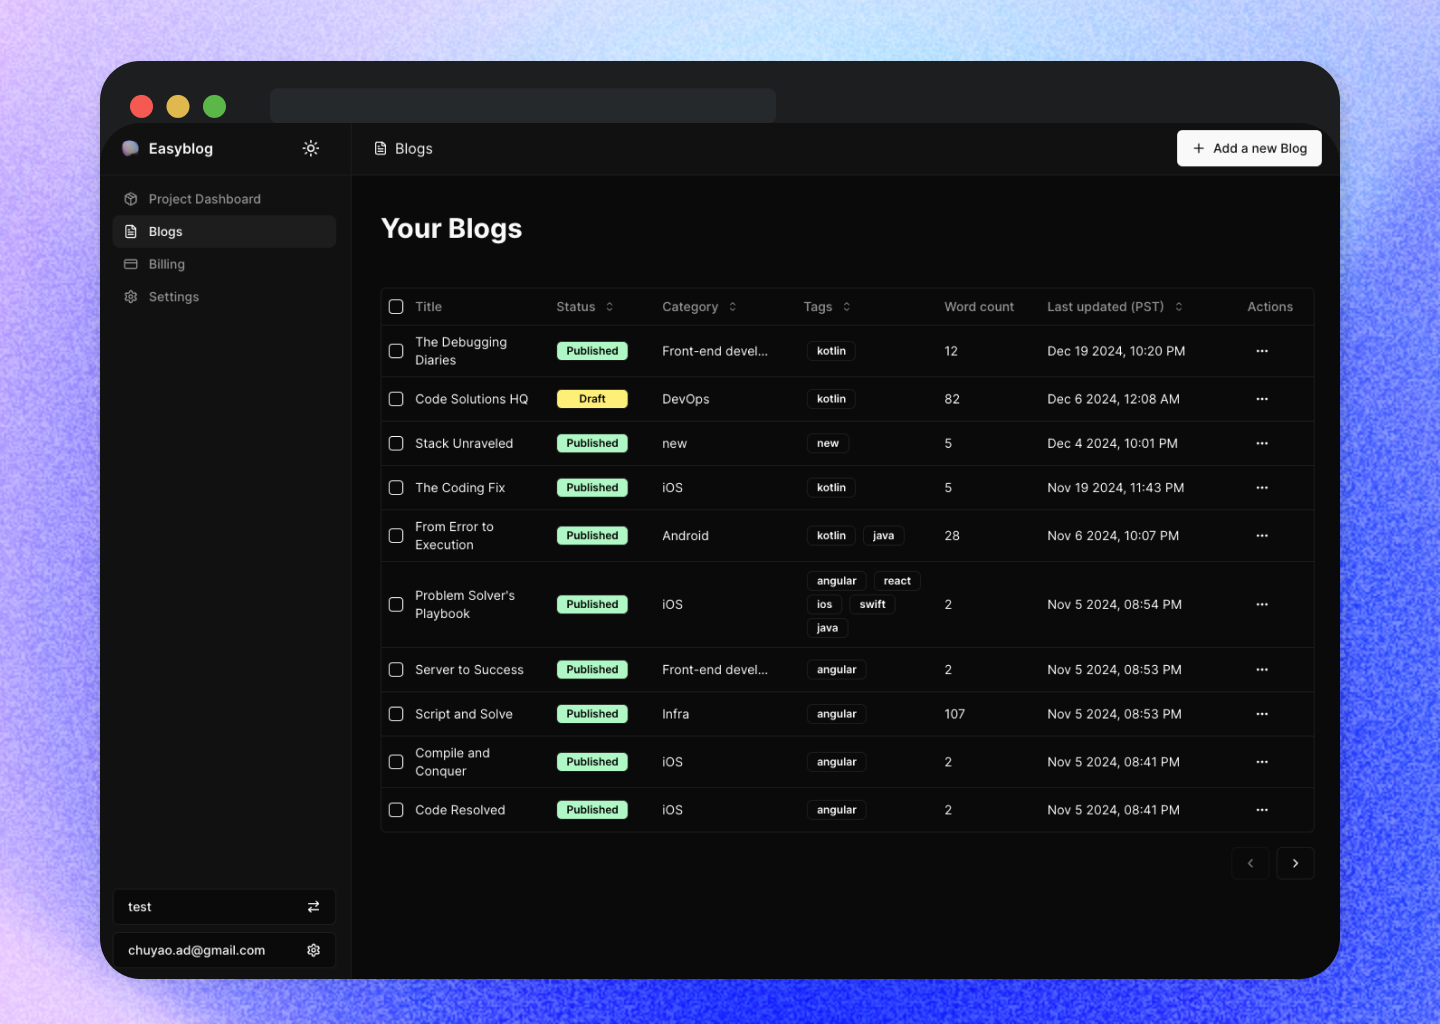
Task: Open actions menu for Problem Solver's Playbook
Action: click(x=1262, y=604)
